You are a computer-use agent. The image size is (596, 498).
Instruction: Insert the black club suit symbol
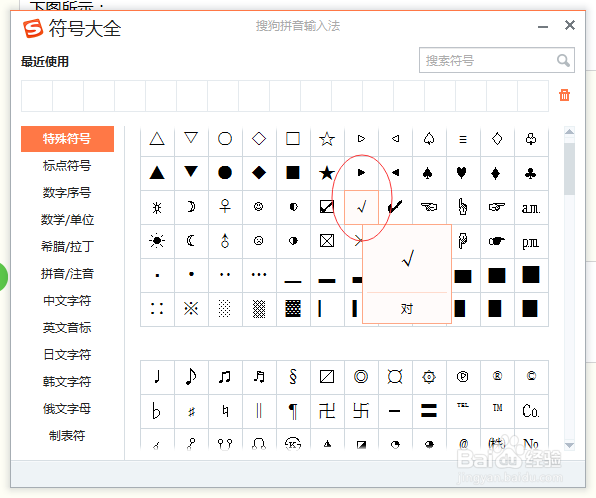click(531, 173)
